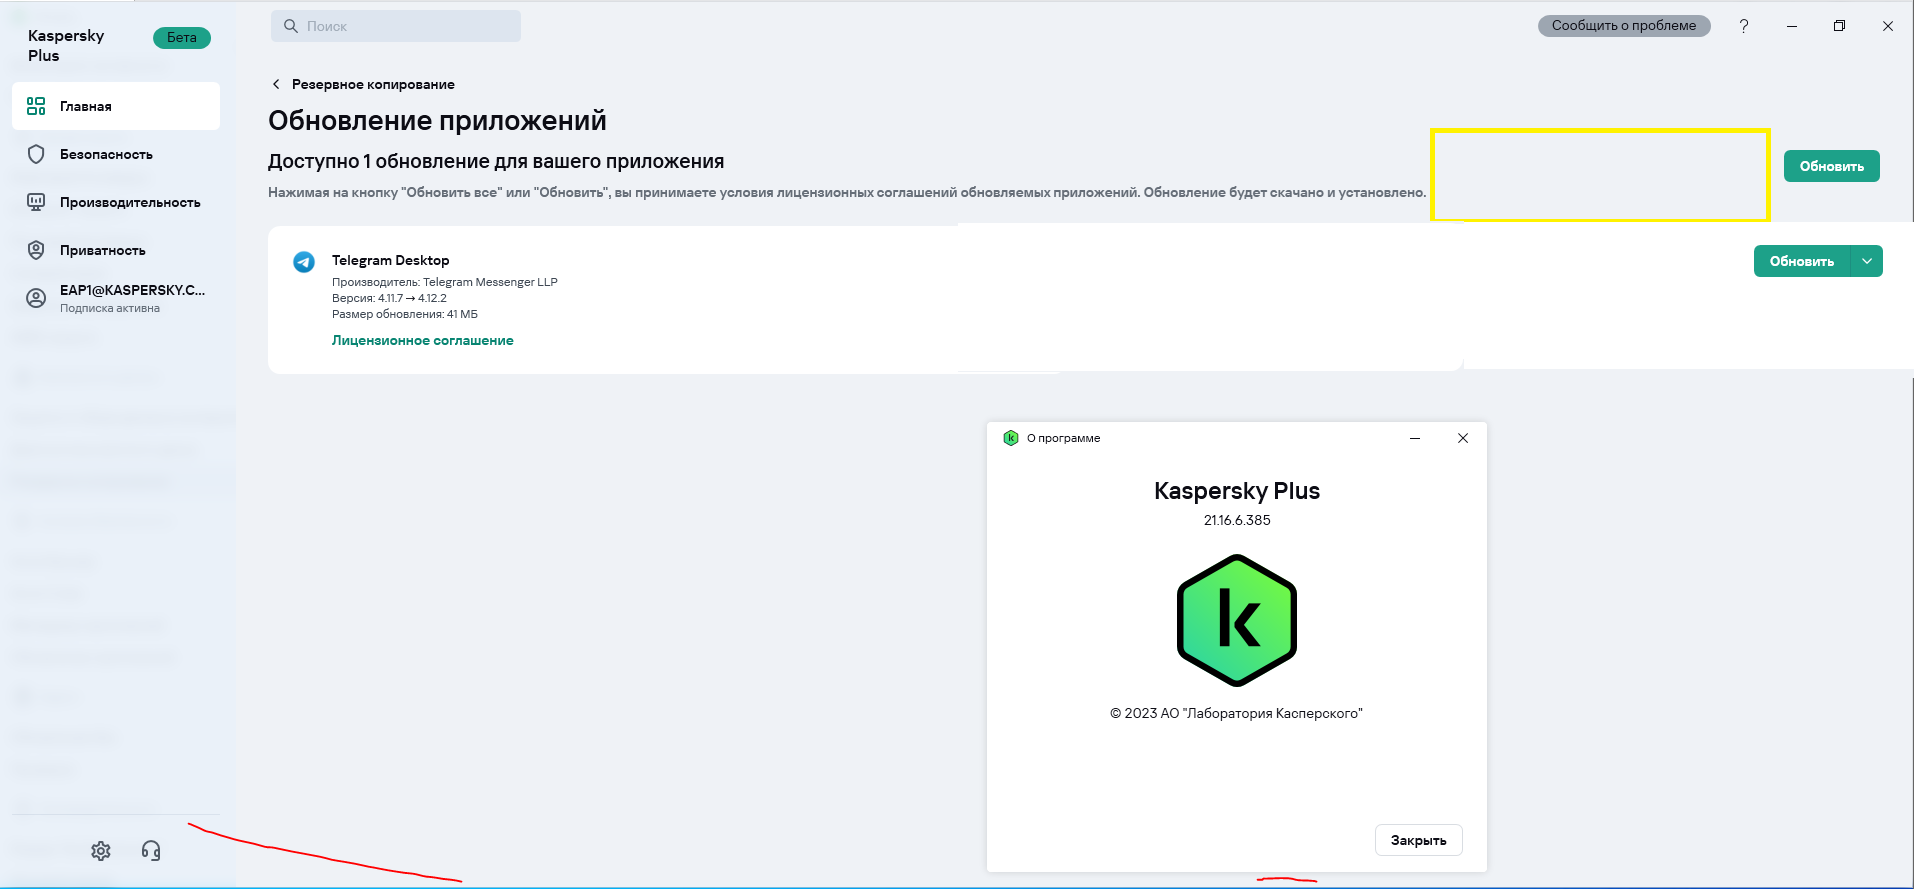Click version number 21.16.6.385
The height and width of the screenshot is (889, 1914).
point(1237,520)
